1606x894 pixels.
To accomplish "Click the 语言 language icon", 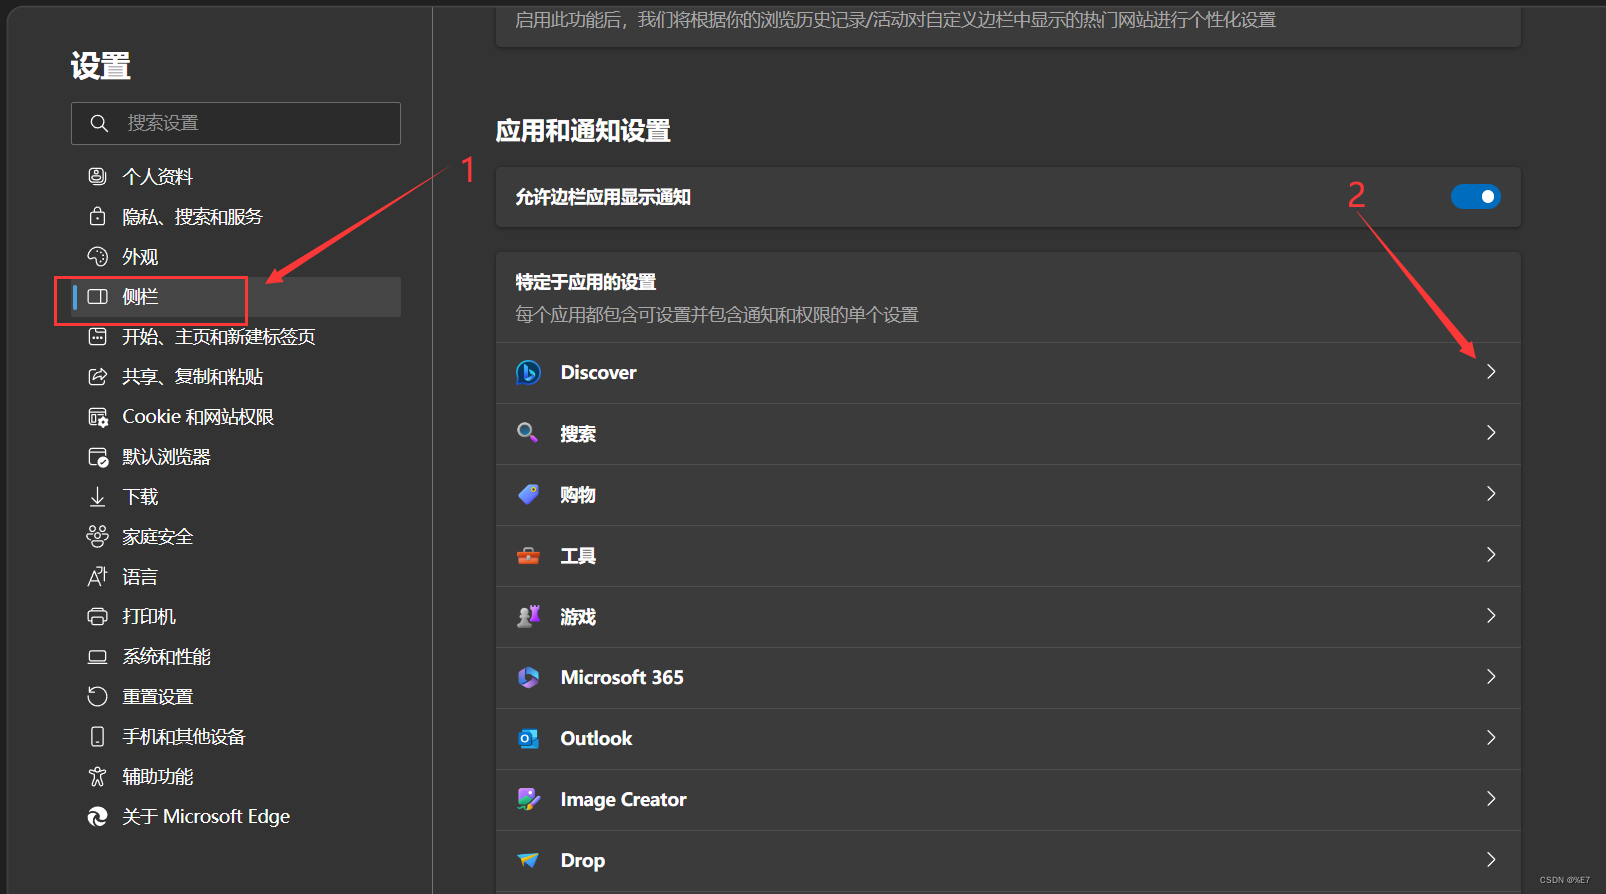I will click(97, 576).
